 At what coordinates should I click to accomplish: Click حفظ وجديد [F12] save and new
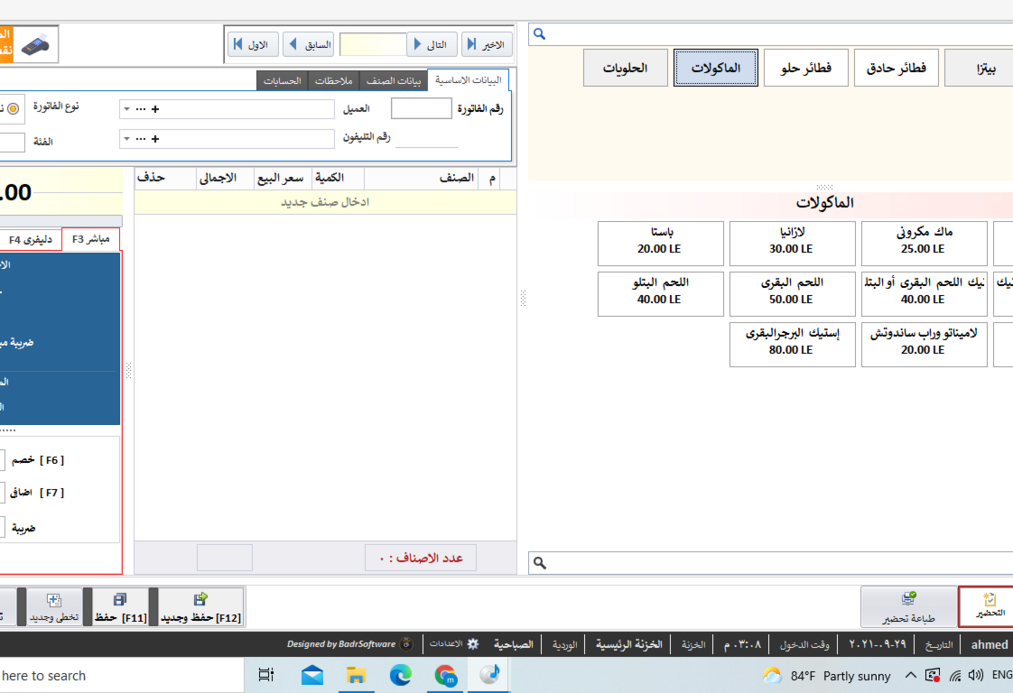pos(201,607)
